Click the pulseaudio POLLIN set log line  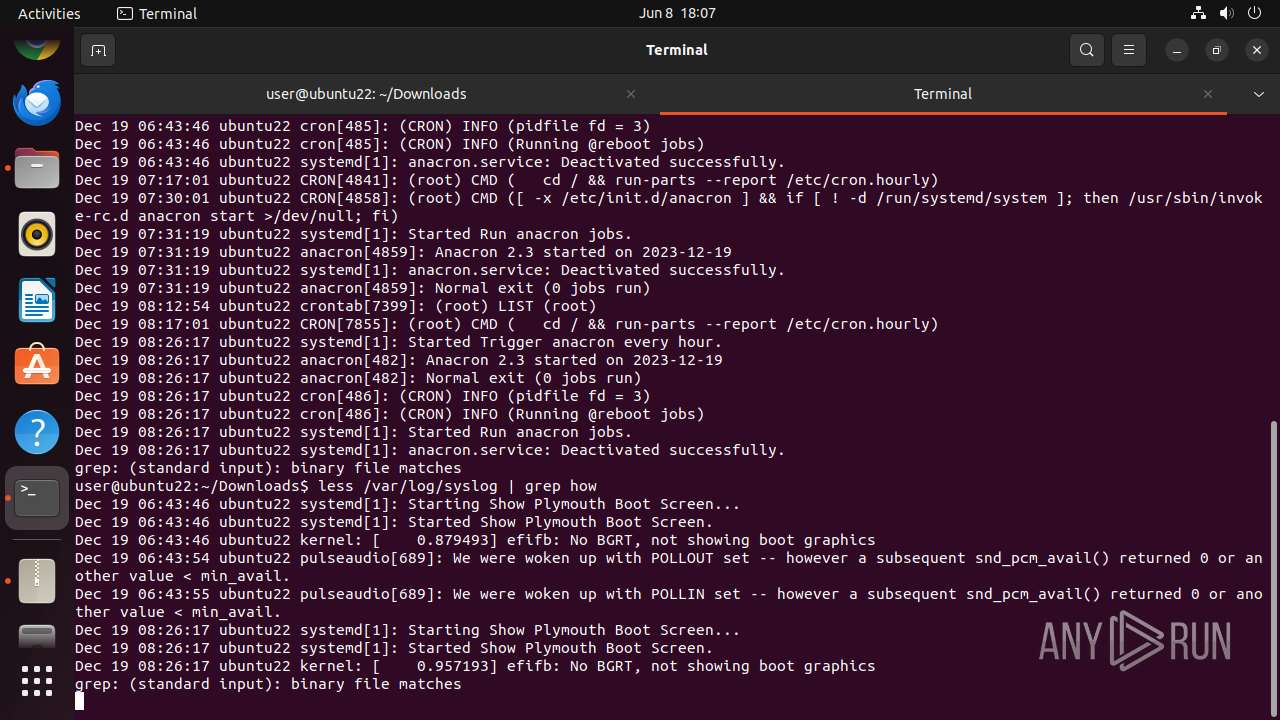point(669,603)
